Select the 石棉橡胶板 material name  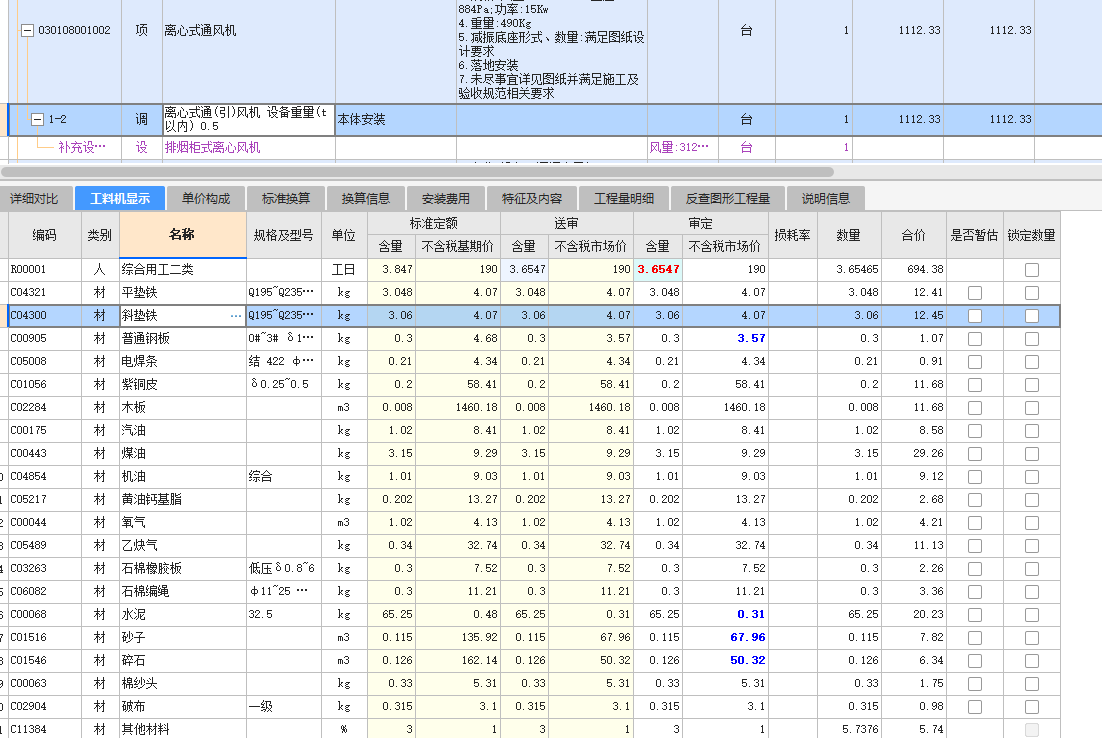pyautogui.click(x=152, y=569)
